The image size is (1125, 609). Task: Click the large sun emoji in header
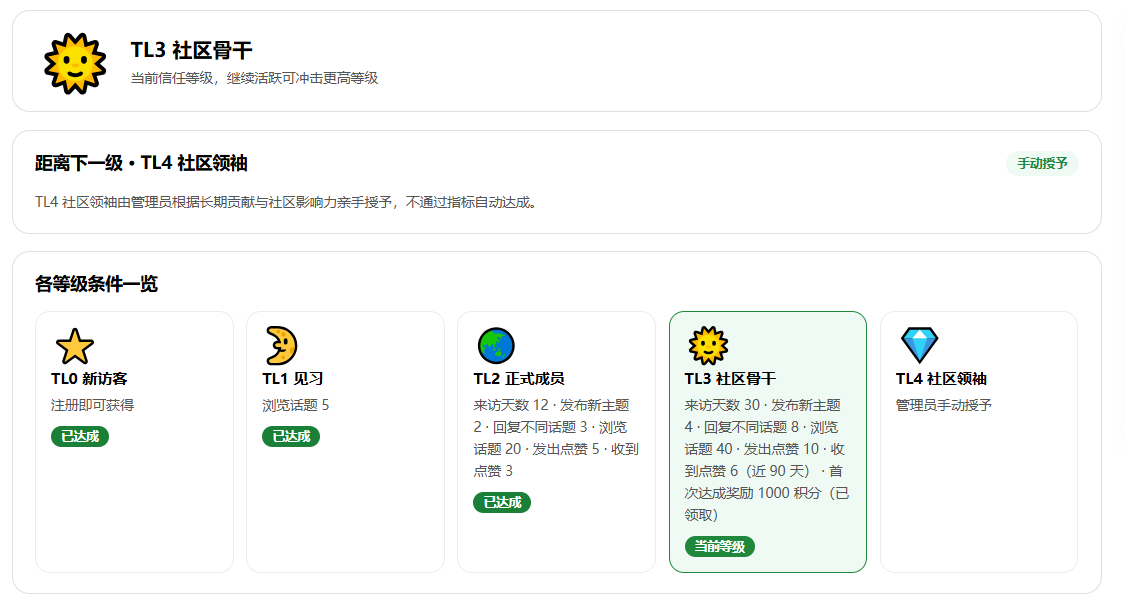click(x=75, y=63)
